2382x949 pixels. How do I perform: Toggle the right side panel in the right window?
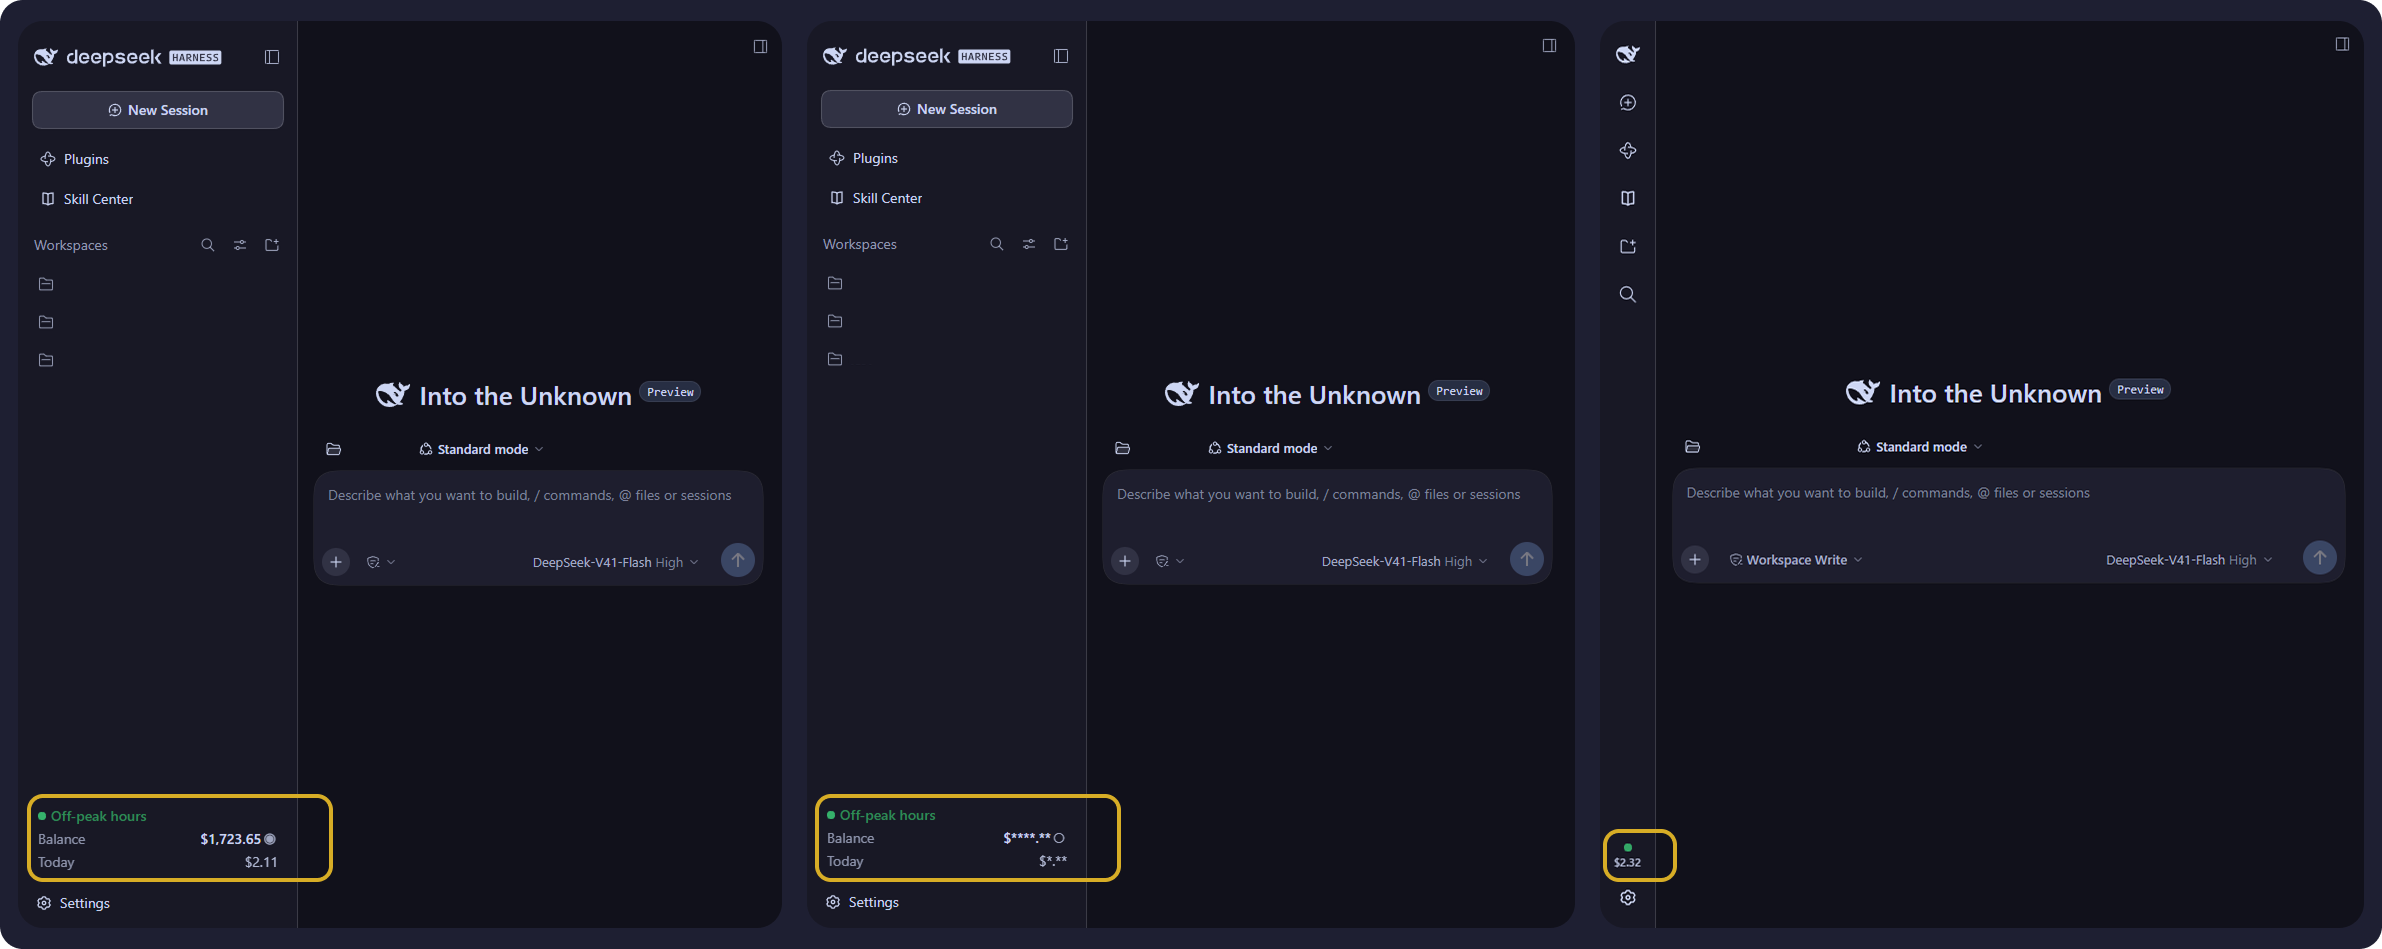pyautogui.click(x=2342, y=44)
